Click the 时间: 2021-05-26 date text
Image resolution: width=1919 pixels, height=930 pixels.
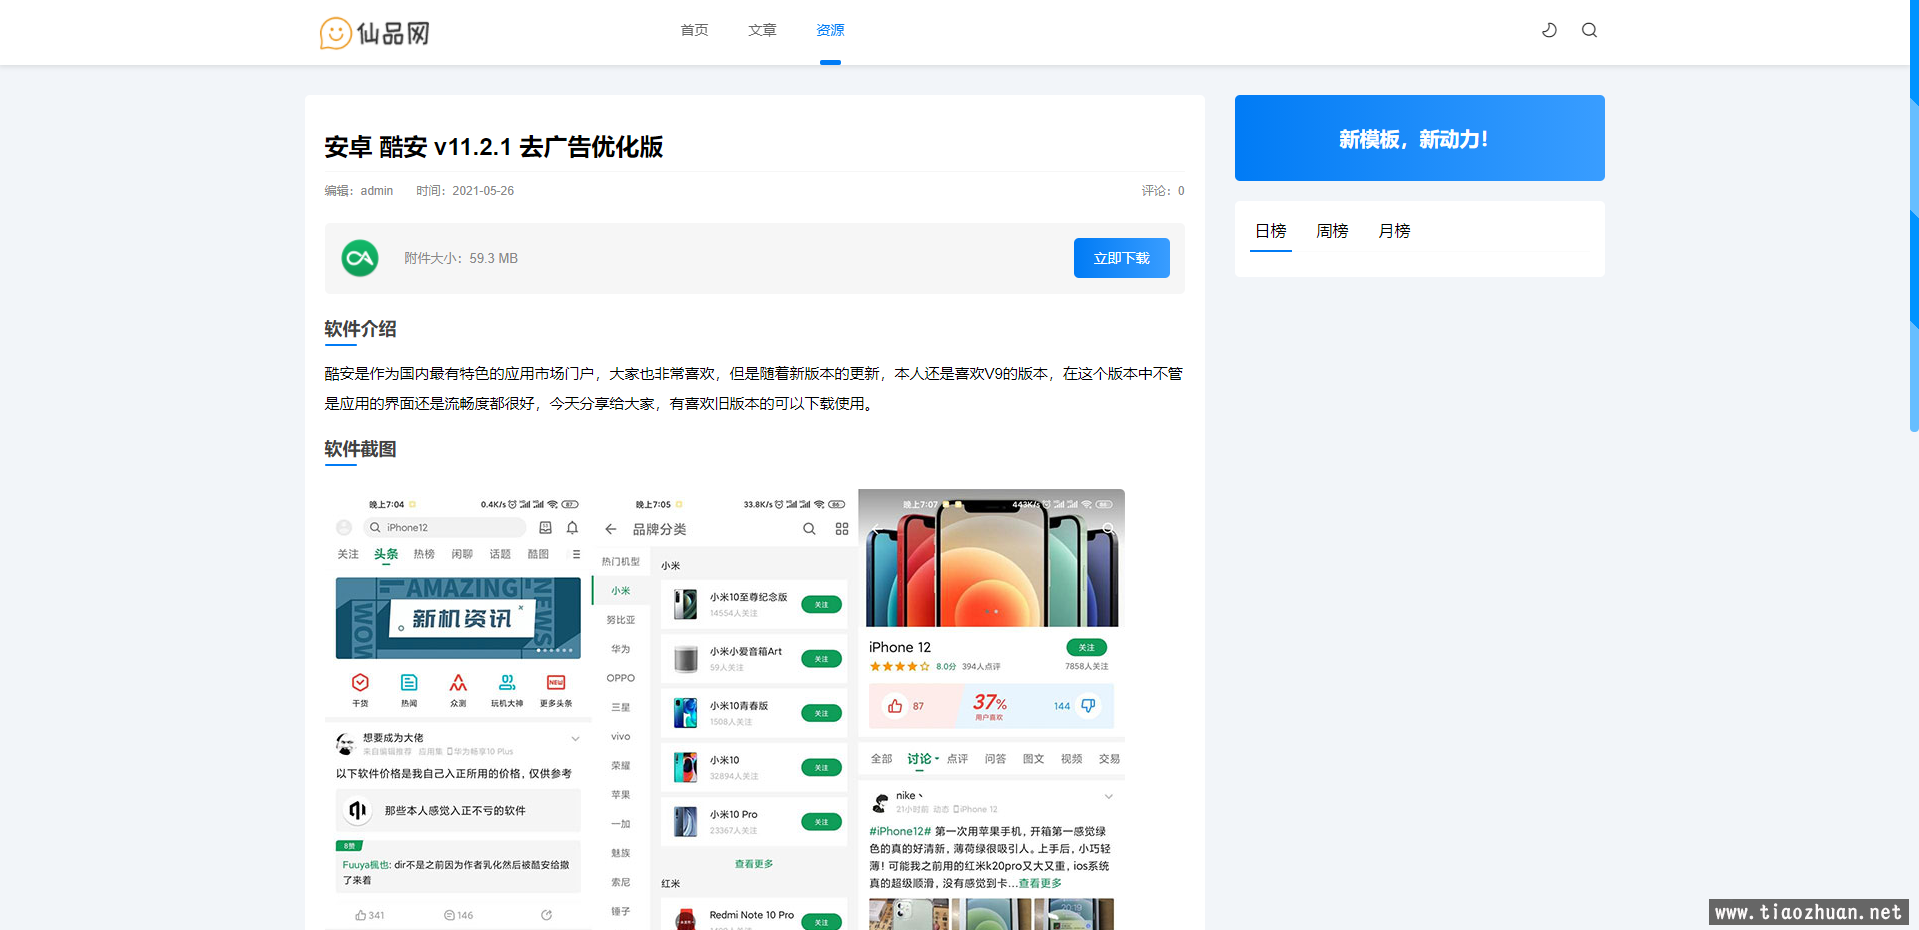tap(465, 191)
